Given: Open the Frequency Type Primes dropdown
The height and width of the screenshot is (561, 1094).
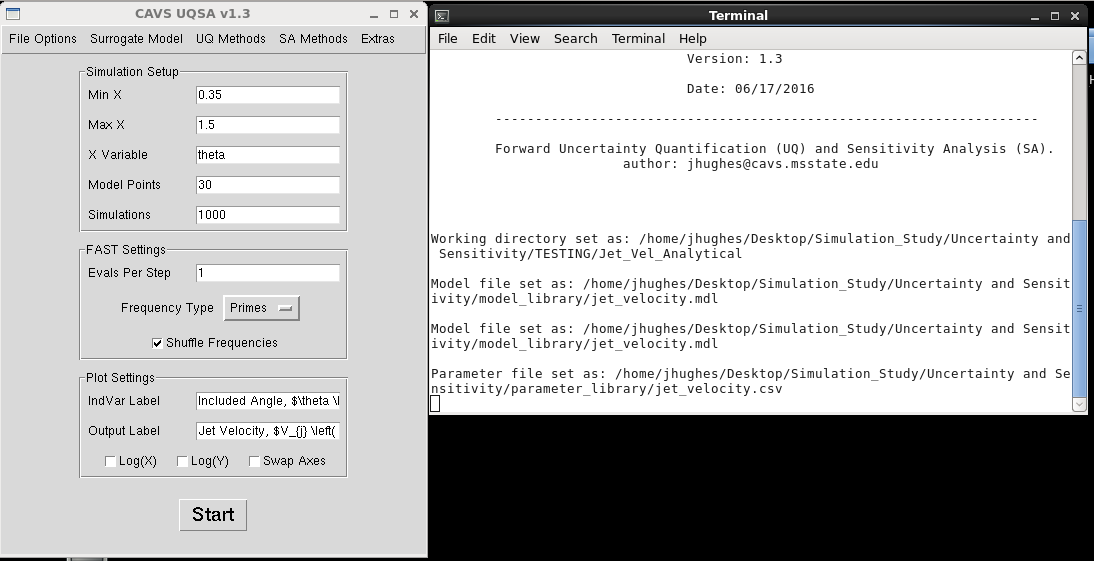Looking at the screenshot, I should pos(261,308).
